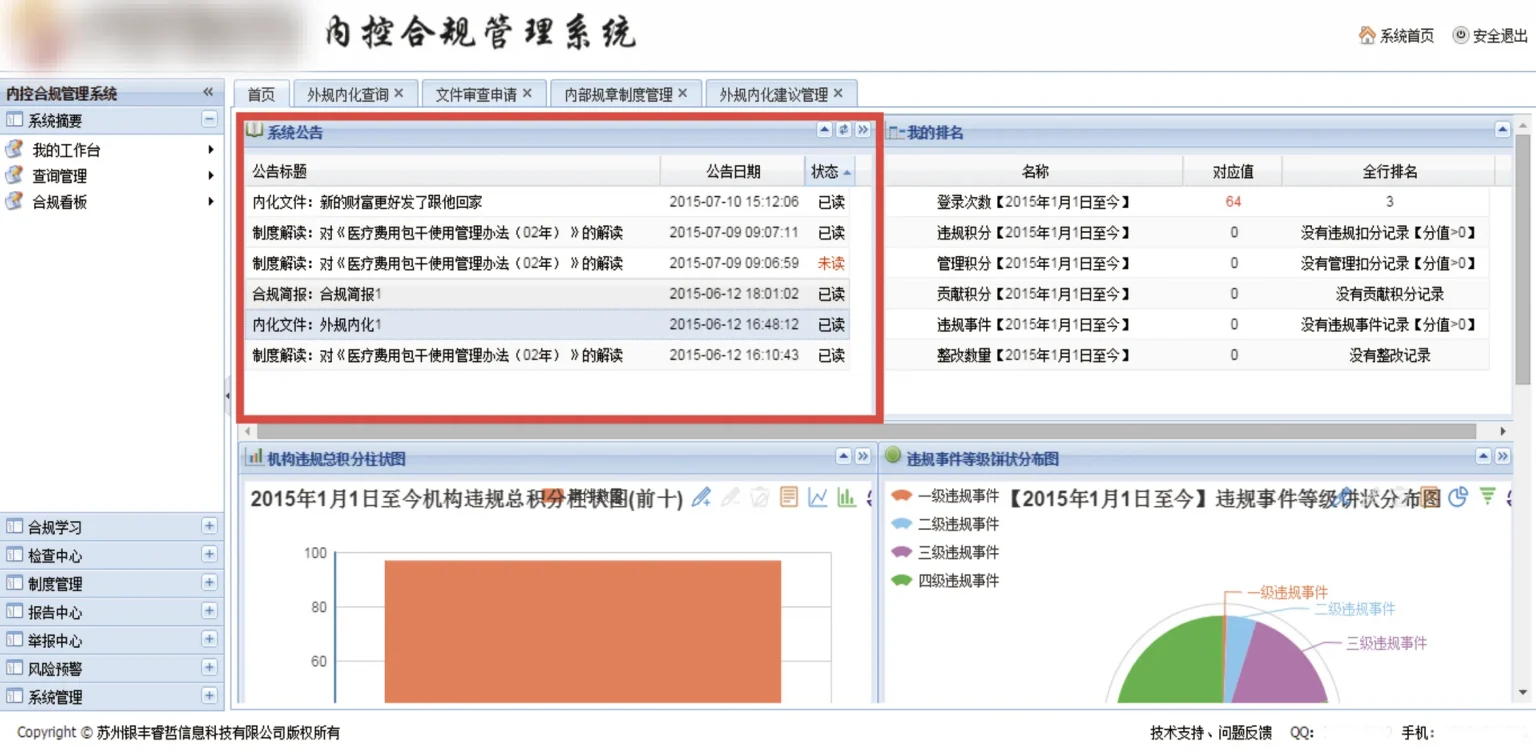Open the 内部规章制度管理 tab

[618, 94]
